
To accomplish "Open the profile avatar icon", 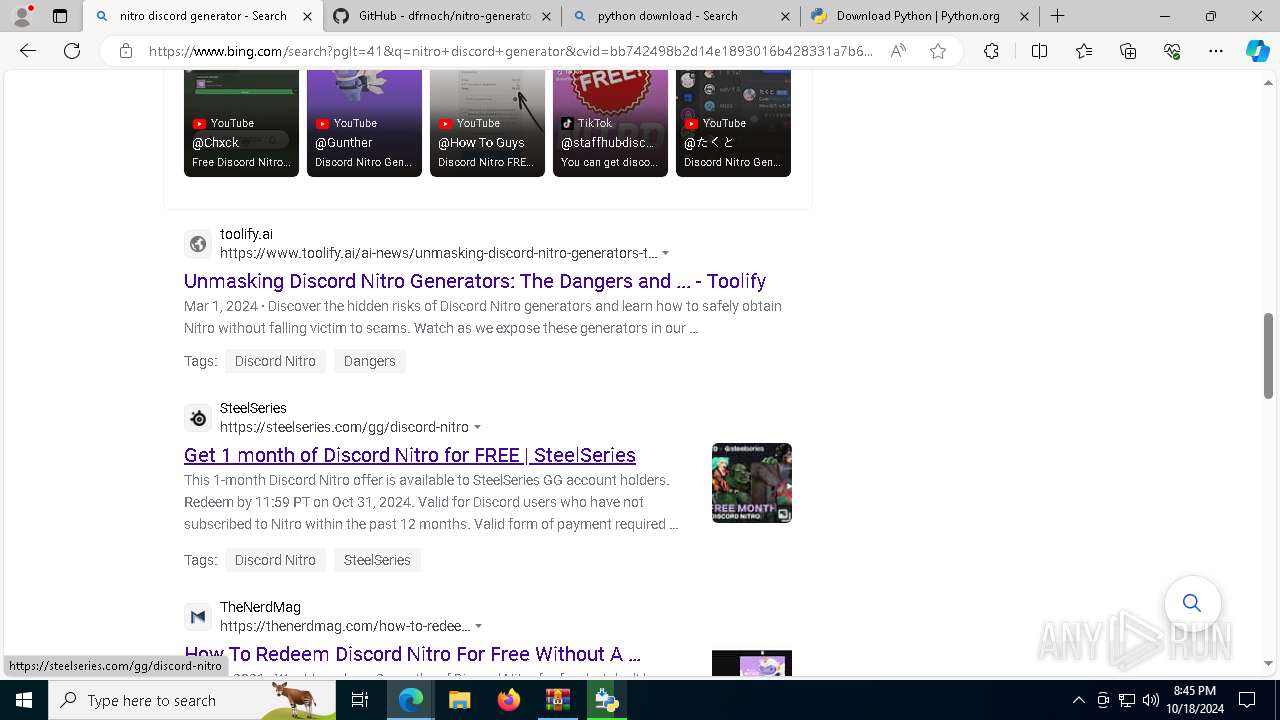I will click(22, 16).
